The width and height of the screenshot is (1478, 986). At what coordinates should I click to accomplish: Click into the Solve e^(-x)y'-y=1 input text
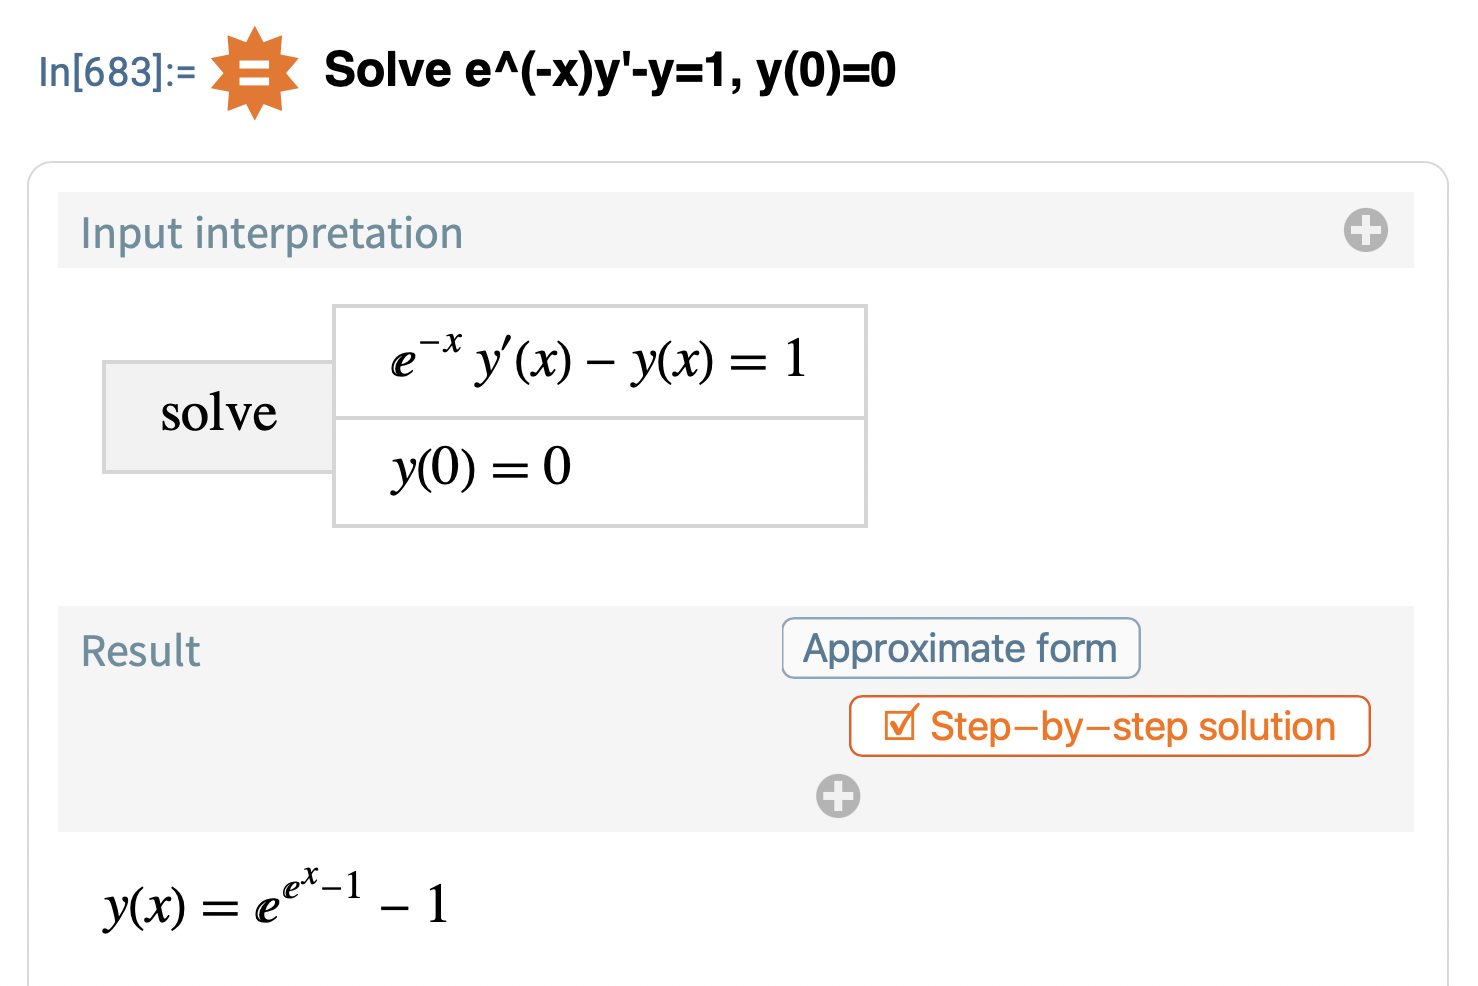tap(609, 71)
